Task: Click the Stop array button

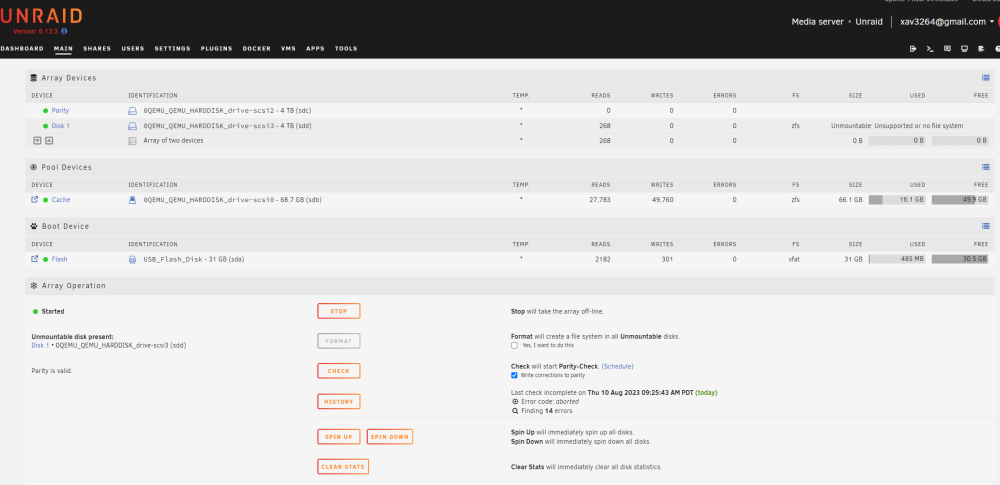Action: point(339,311)
